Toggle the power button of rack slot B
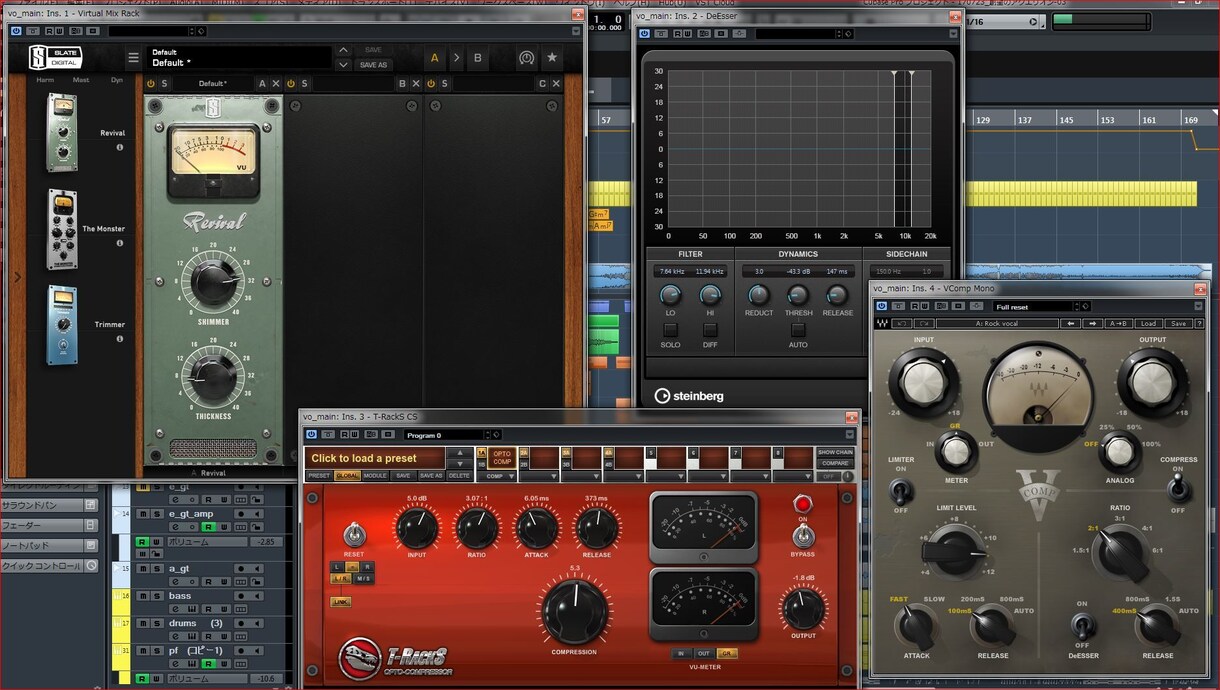This screenshot has width=1220, height=690. click(x=291, y=83)
